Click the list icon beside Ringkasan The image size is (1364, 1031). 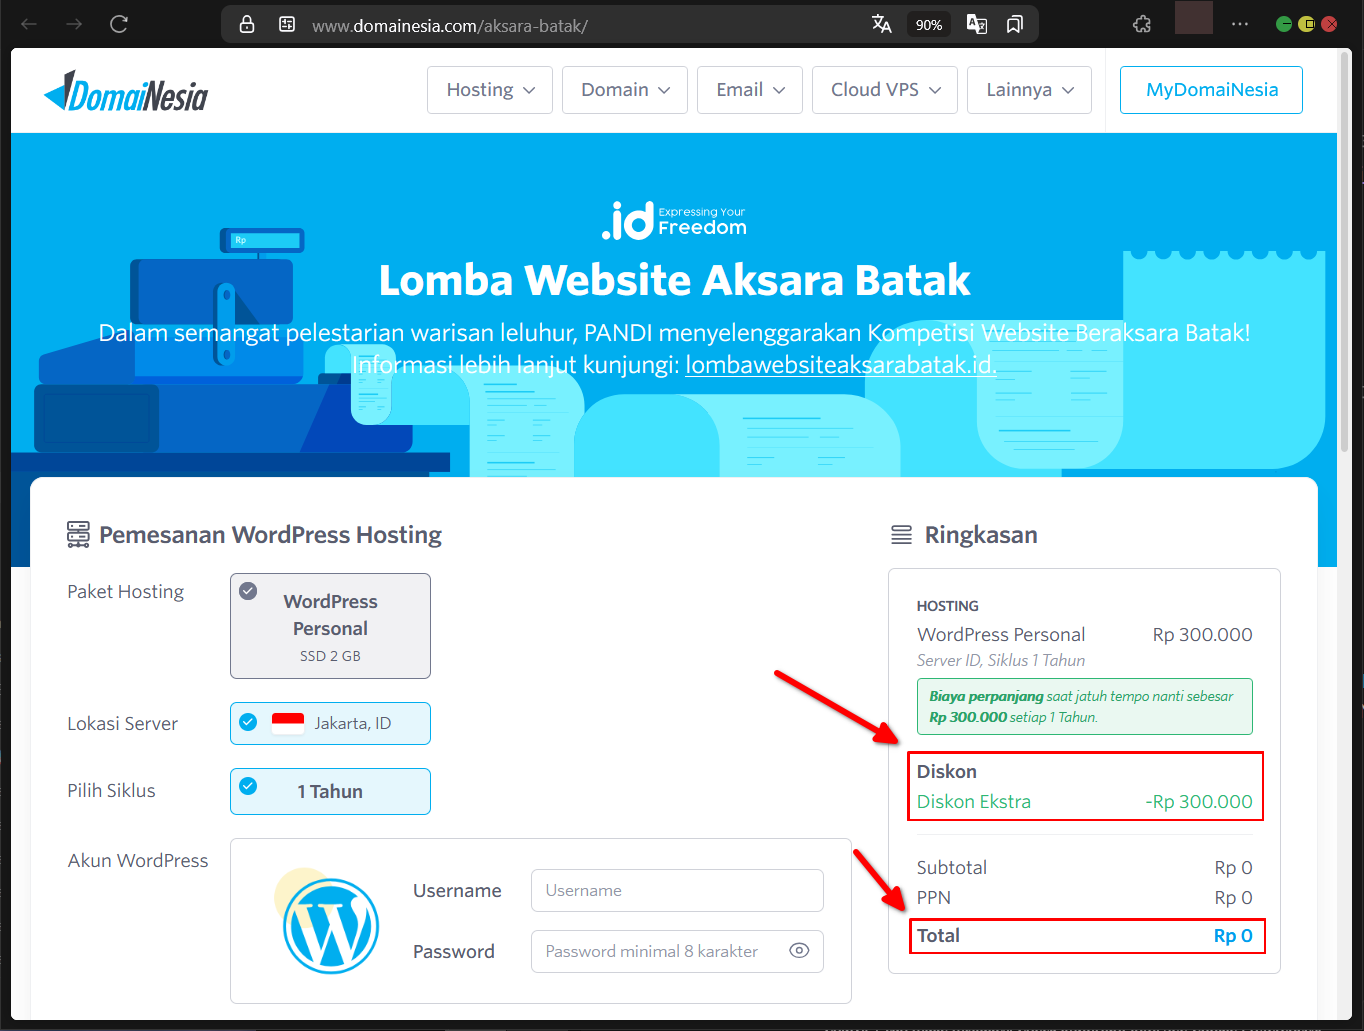901,535
